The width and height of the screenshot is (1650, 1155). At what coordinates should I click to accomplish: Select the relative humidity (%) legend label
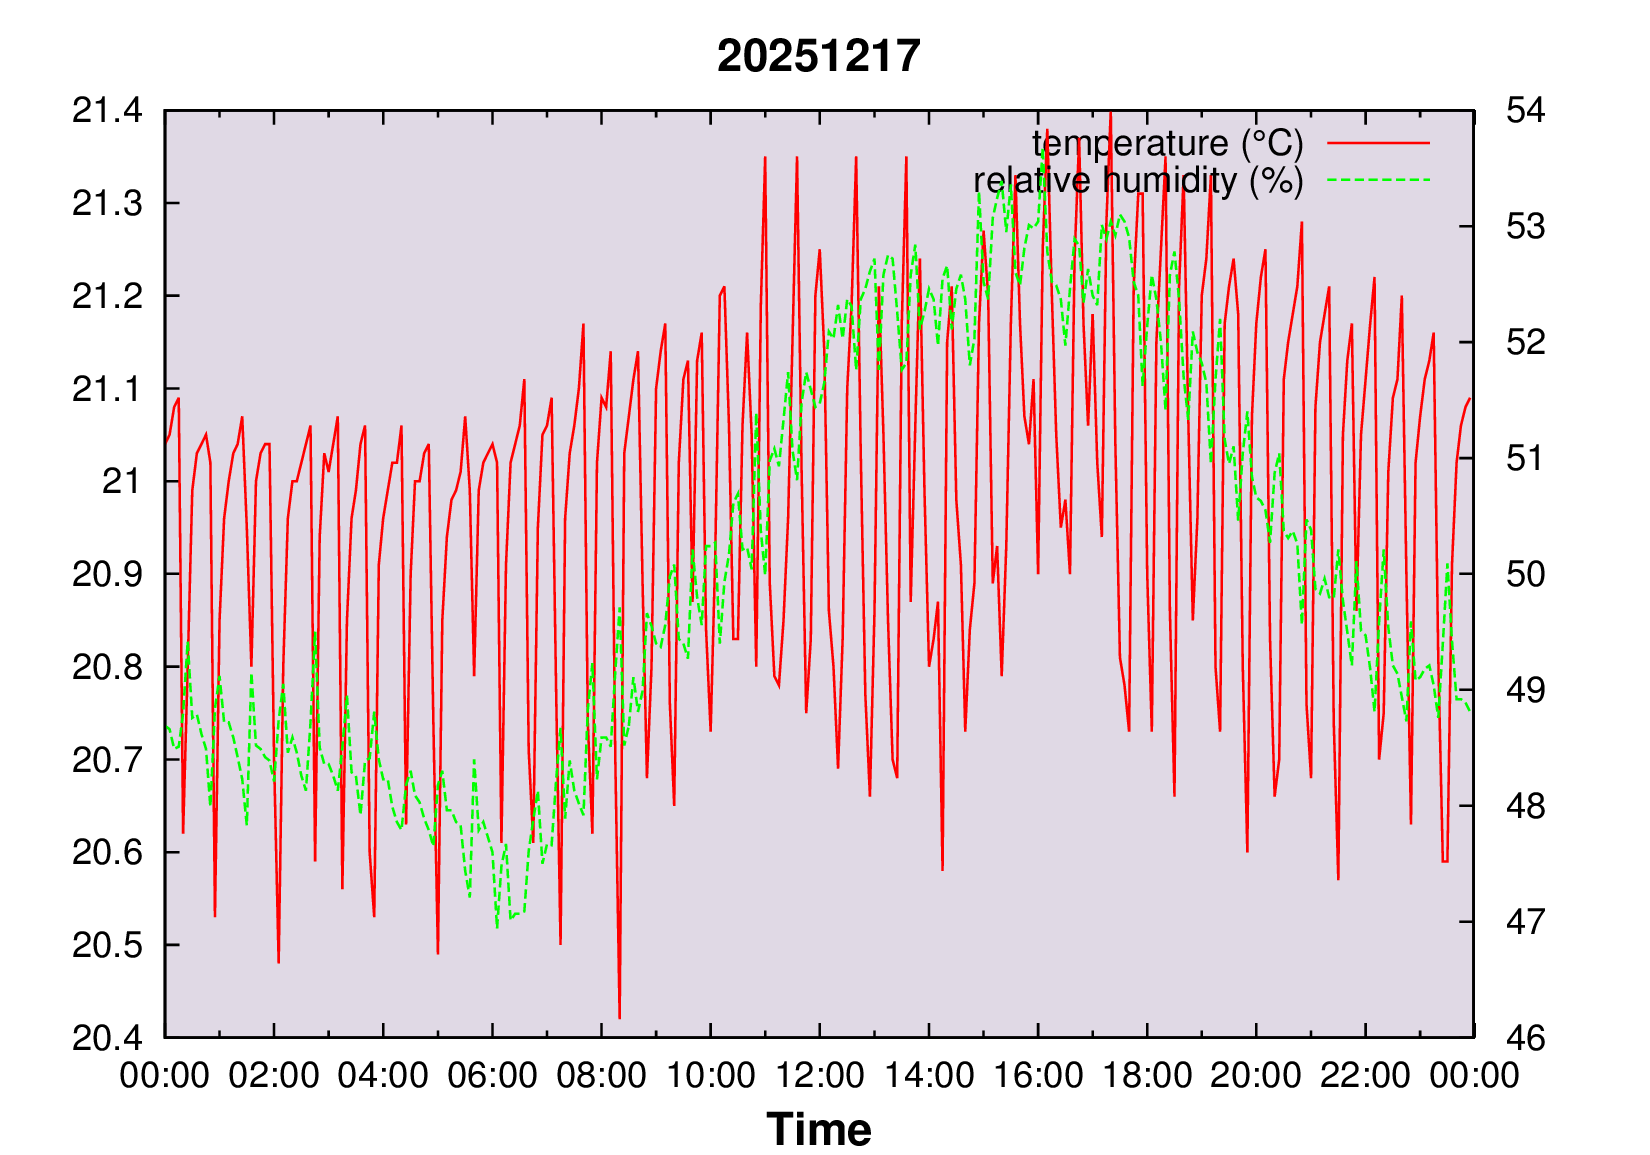[1138, 181]
